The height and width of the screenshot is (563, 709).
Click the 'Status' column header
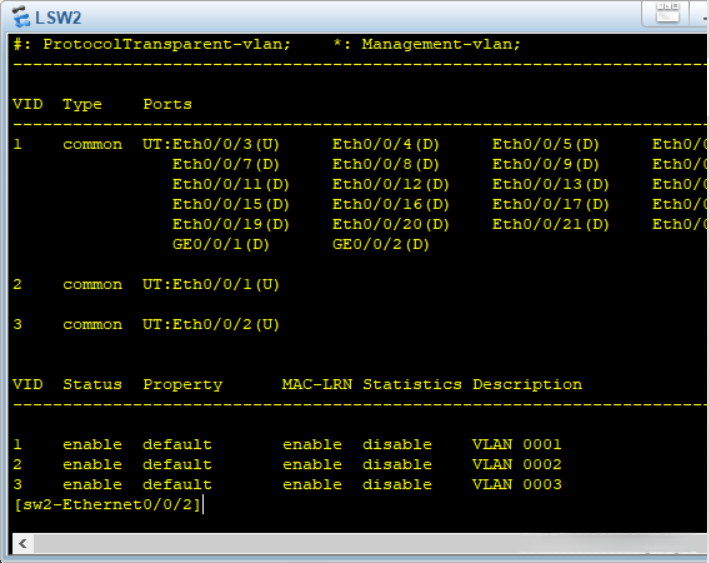92,384
